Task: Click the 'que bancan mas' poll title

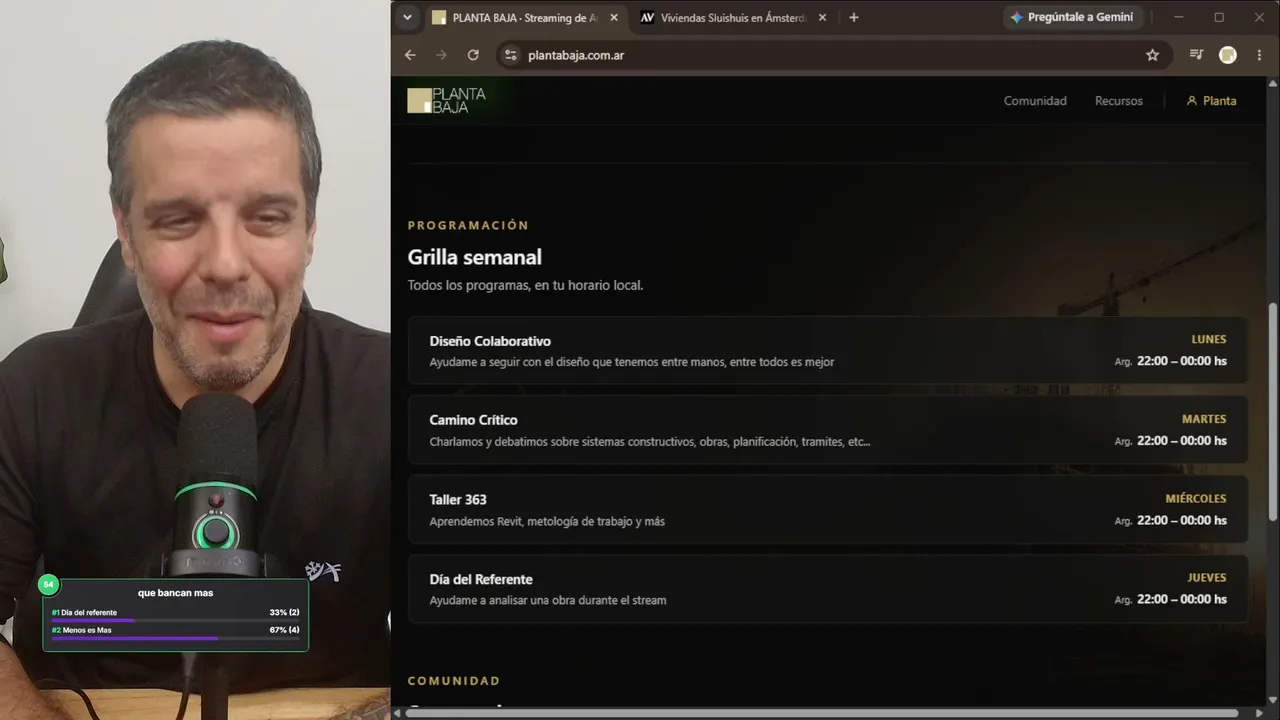Action: (176, 593)
